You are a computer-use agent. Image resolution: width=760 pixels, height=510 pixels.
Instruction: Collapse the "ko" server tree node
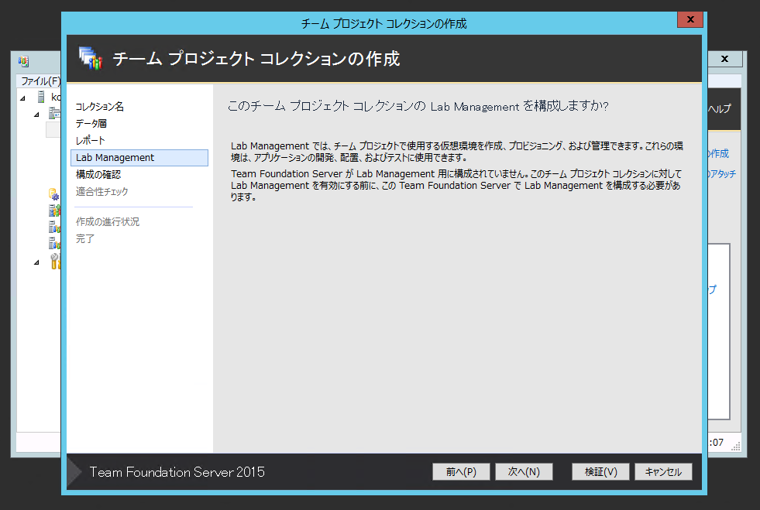(23, 98)
